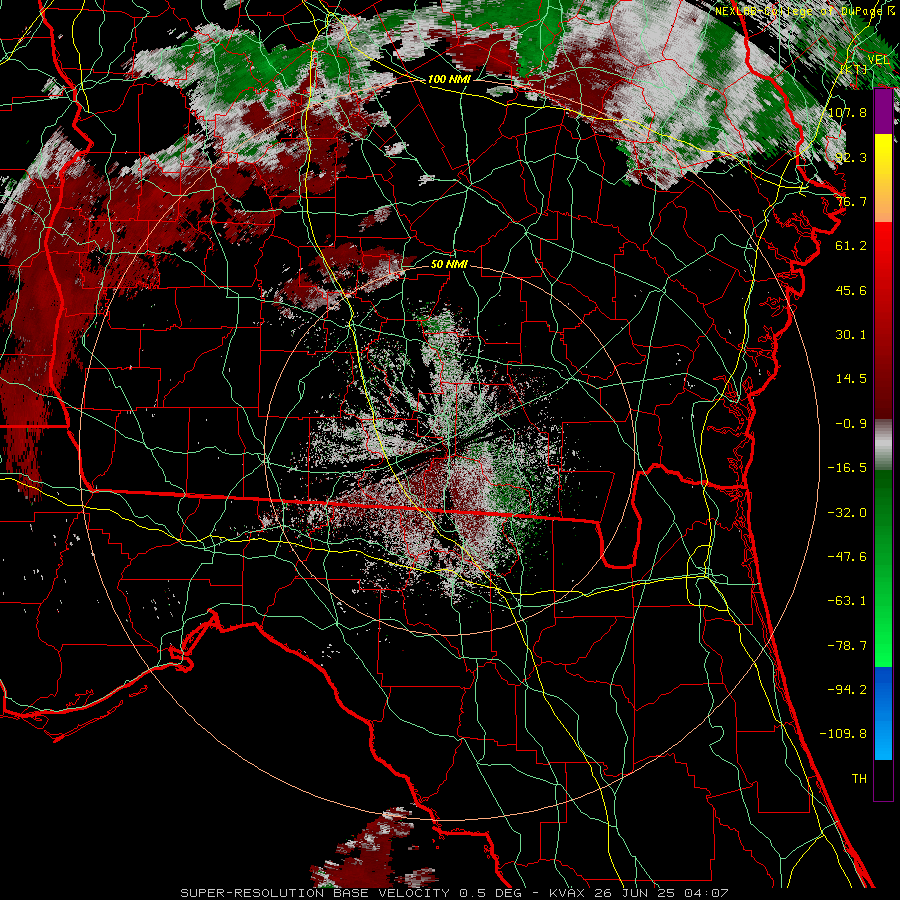The image size is (900, 900).
Task: Click the -0.9 value on velocity scale
Action: pos(851,424)
